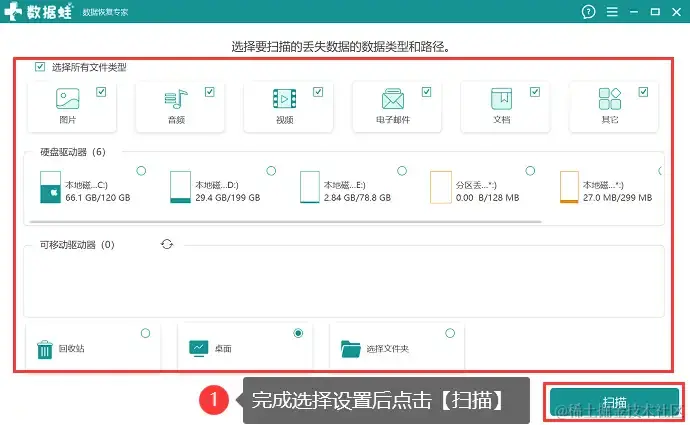Refresh the removable drives list
This screenshot has width=690, height=425.
pyautogui.click(x=167, y=244)
